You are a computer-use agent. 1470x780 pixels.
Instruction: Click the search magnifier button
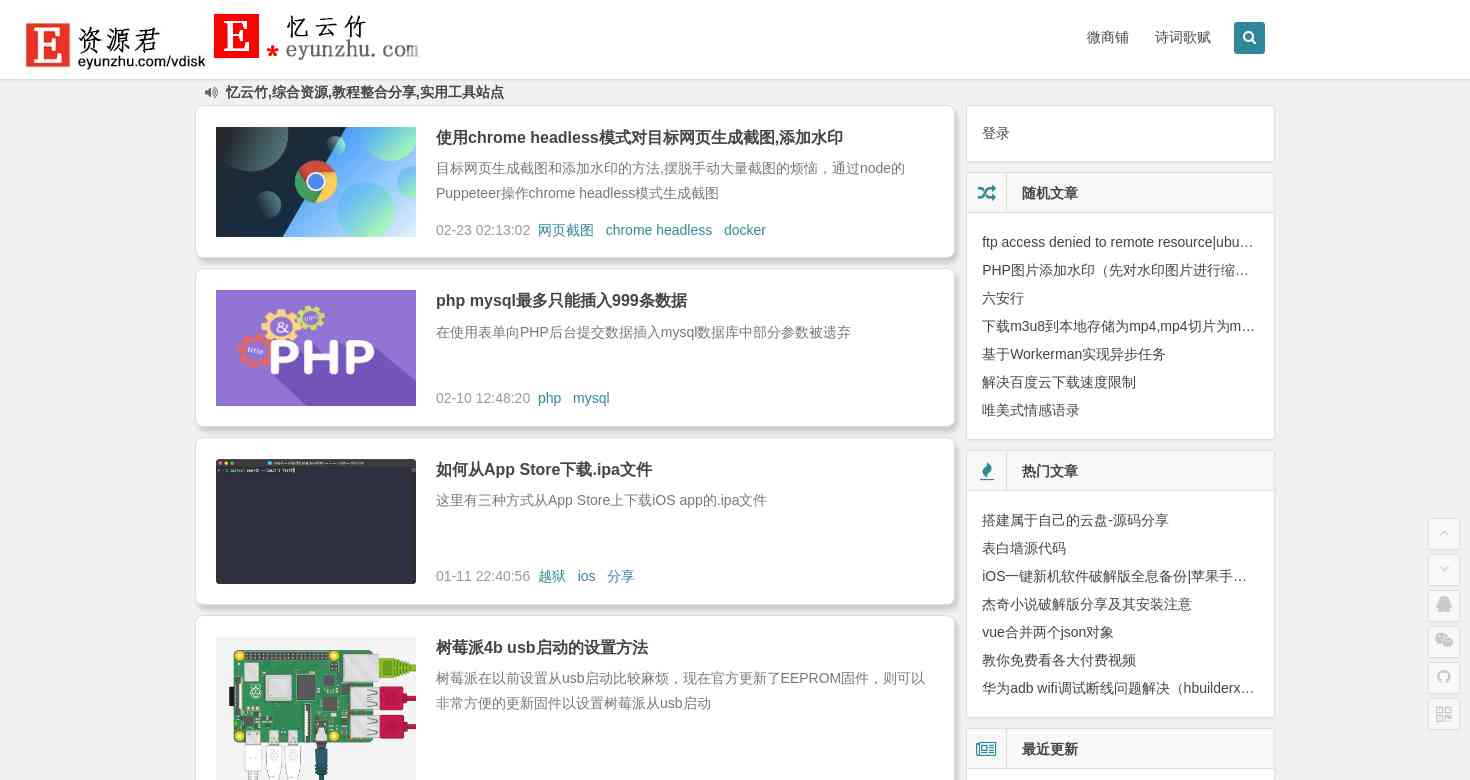[x=1249, y=38]
